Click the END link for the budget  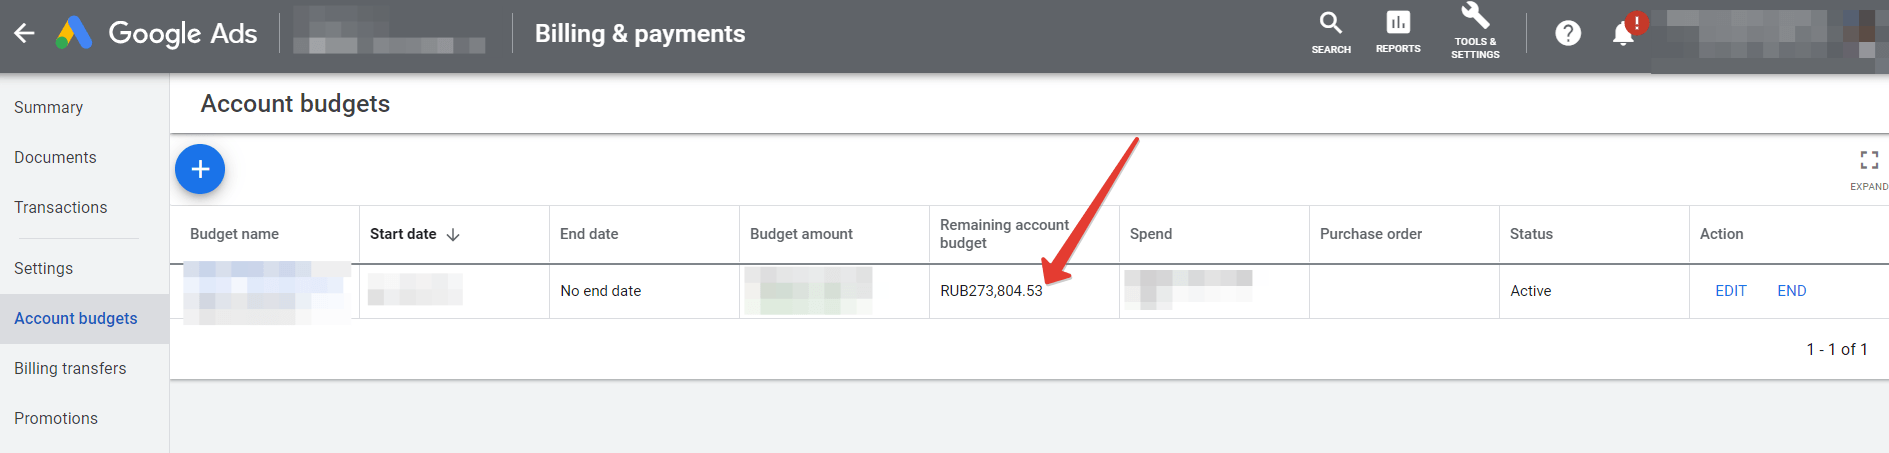pyautogui.click(x=1791, y=291)
